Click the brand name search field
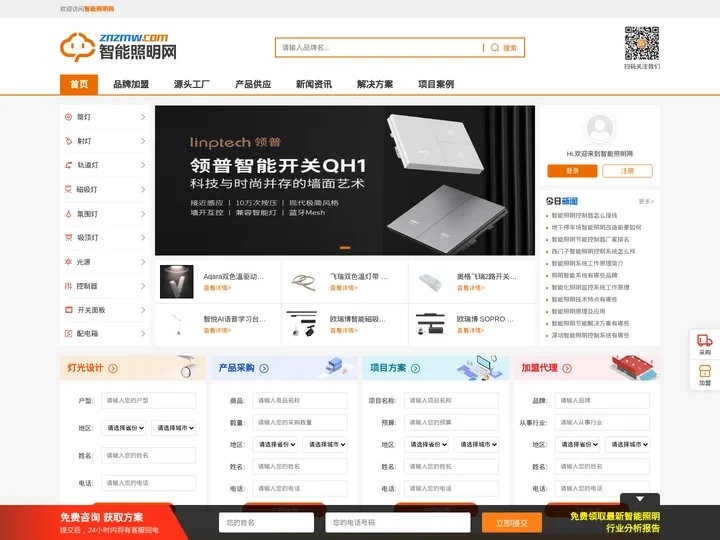Viewport: 720px width, 540px height. pyautogui.click(x=379, y=48)
